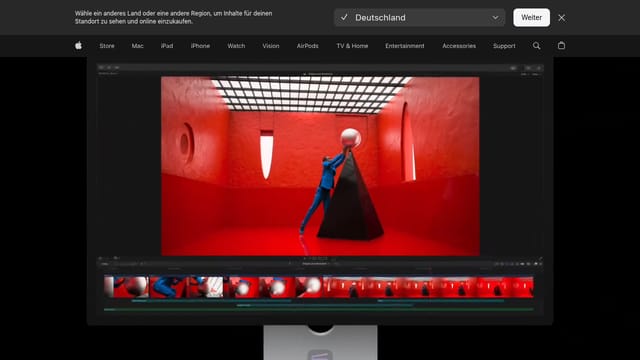Close the country selection banner

[x=562, y=18]
